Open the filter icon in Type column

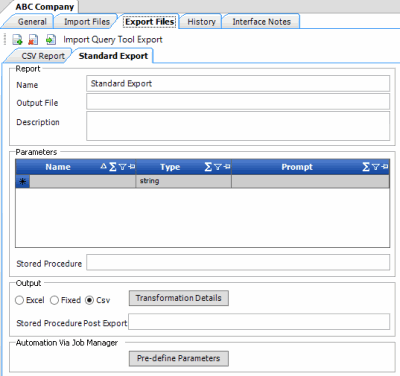pos(218,167)
